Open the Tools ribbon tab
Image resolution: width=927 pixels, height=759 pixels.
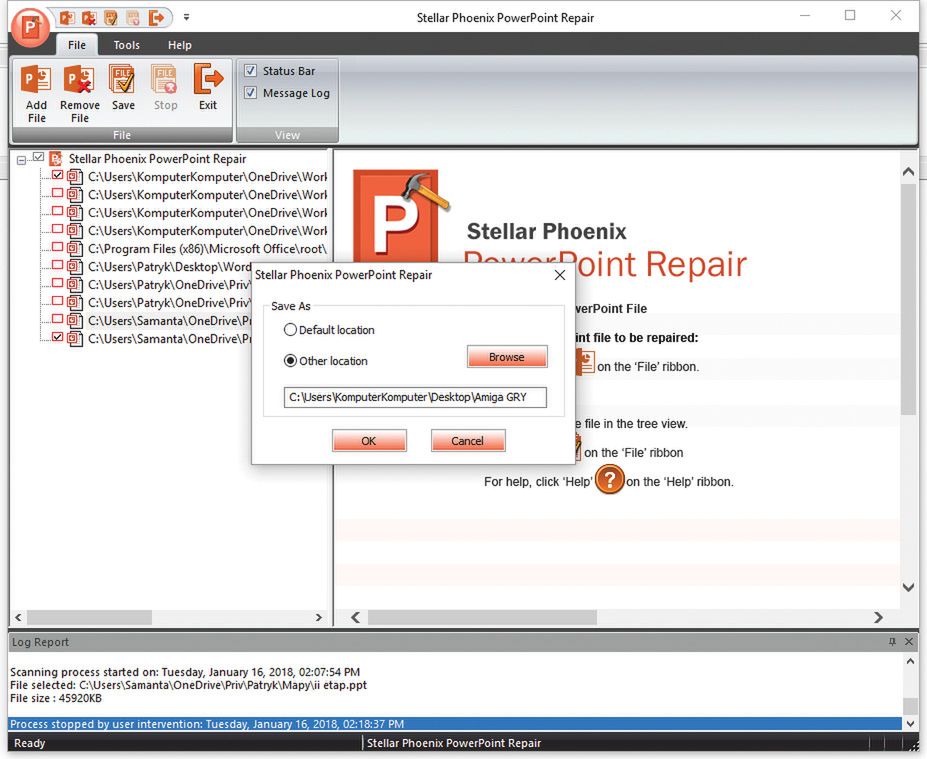[127, 45]
